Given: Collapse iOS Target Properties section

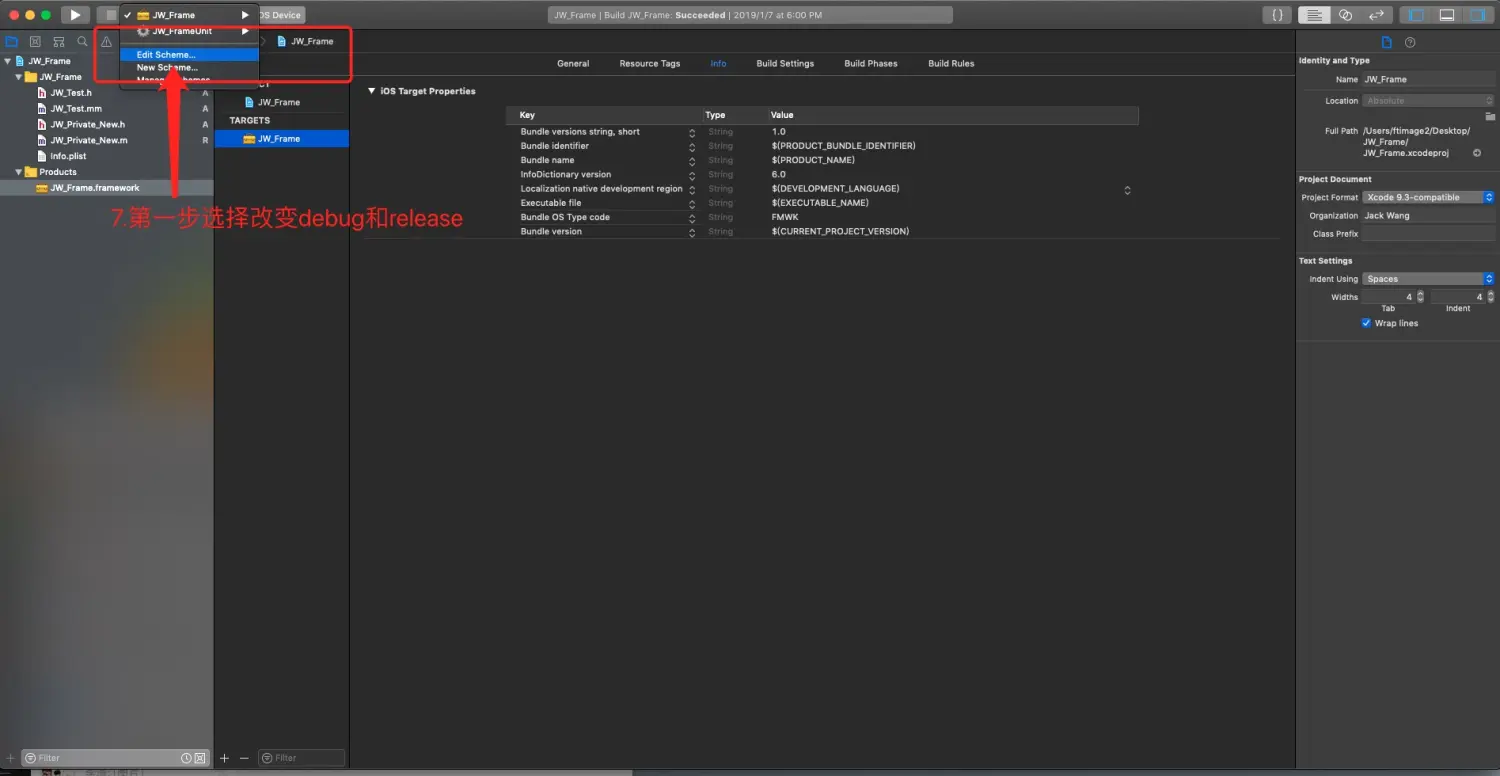Looking at the screenshot, I should [372, 91].
